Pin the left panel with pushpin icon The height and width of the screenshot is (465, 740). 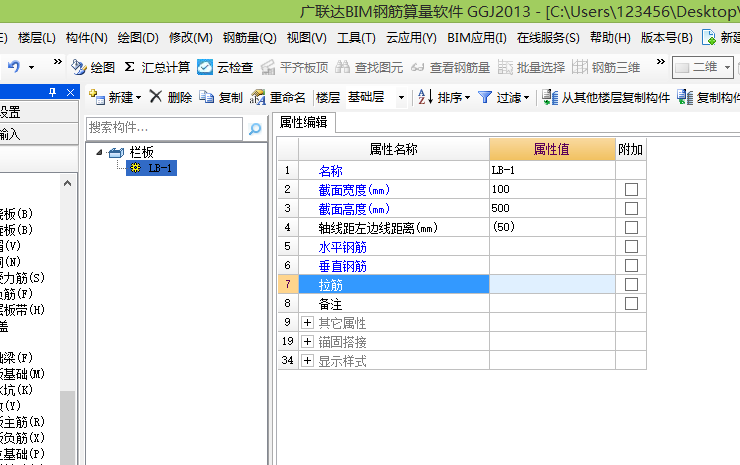point(52,93)
